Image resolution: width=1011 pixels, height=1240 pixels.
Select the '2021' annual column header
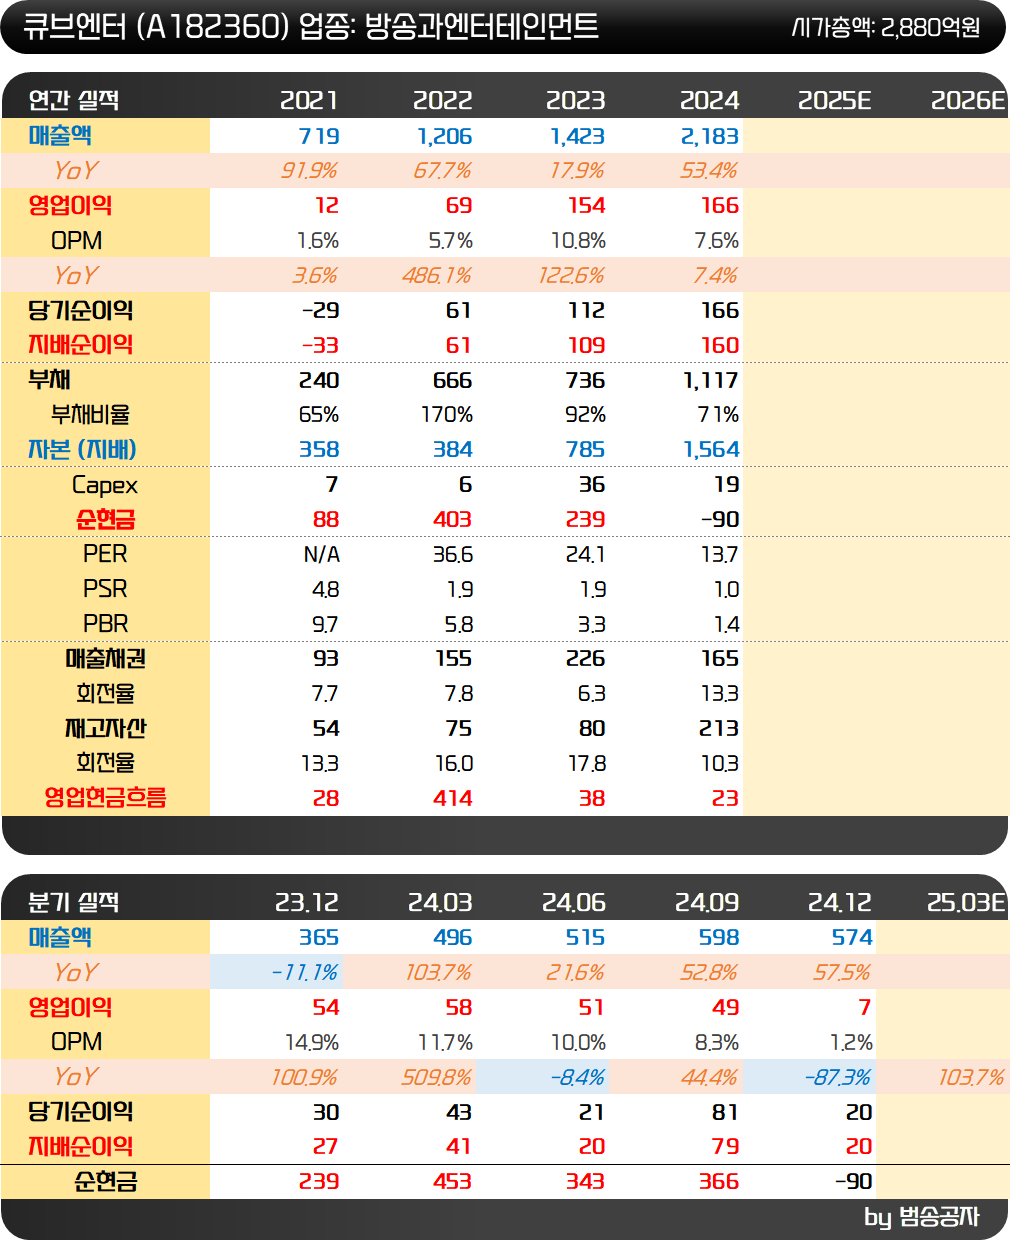(x=309, y=100)
